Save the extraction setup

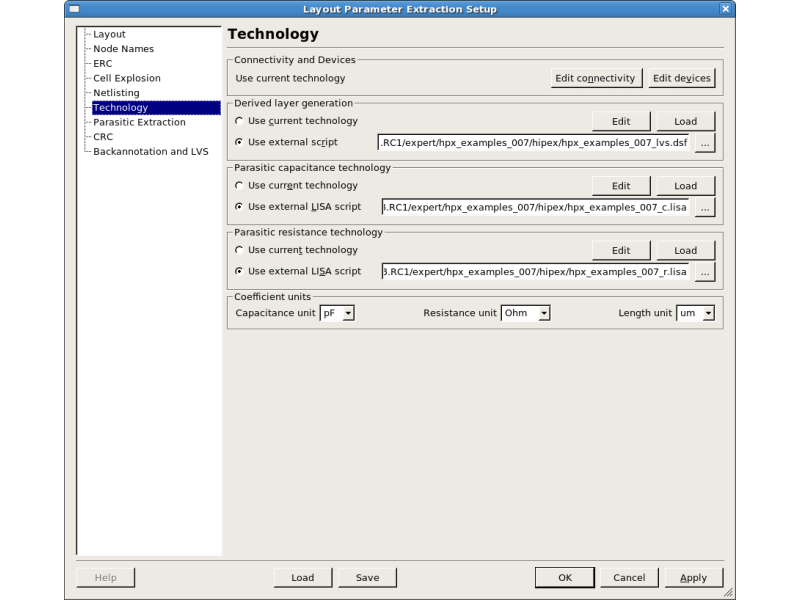[x=367, y=577]
